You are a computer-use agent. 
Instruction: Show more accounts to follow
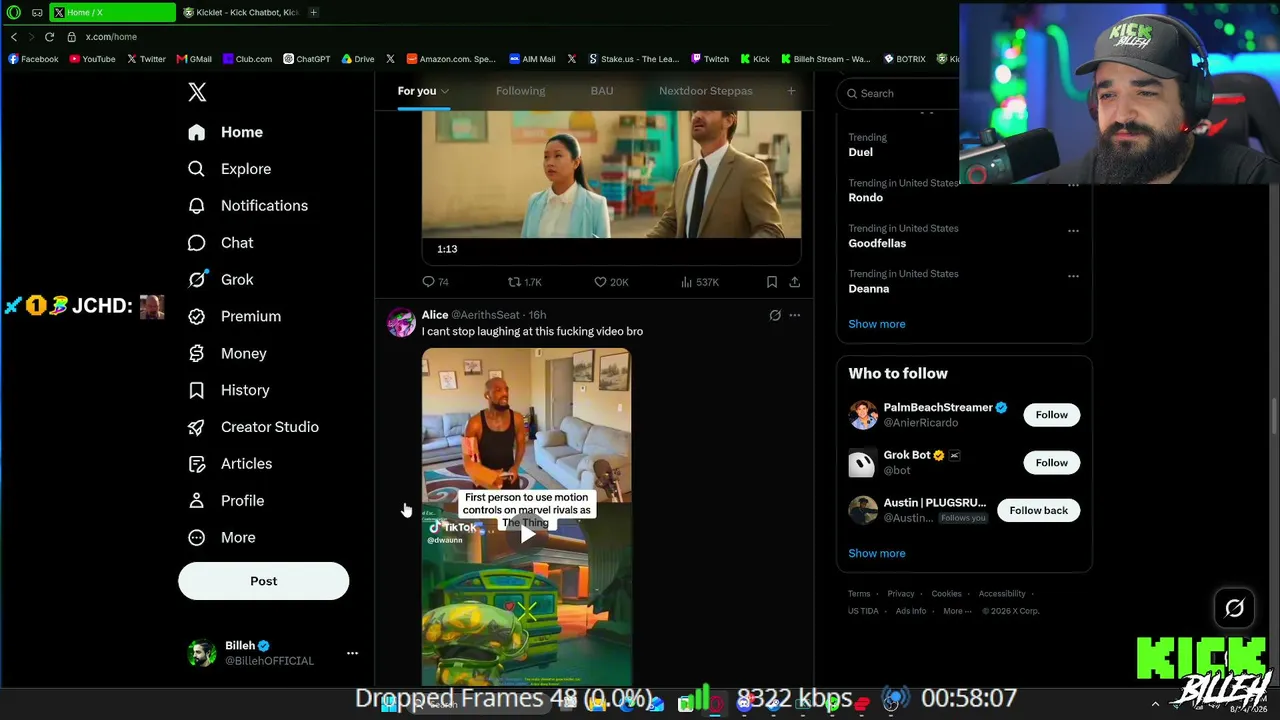tap(877, 553)
